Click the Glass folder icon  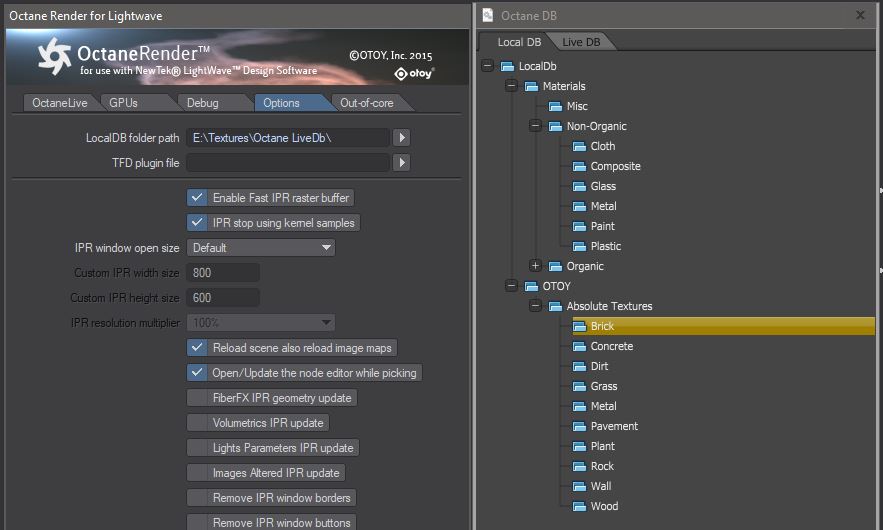579,186
